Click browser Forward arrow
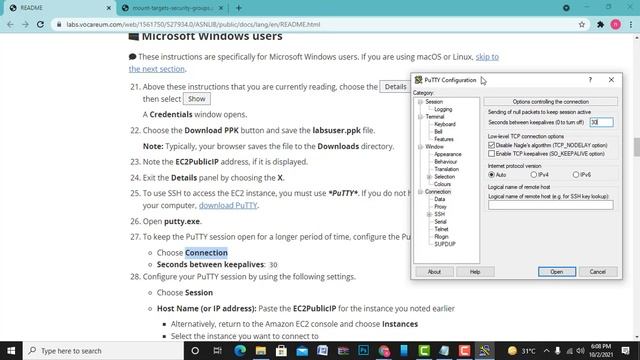Screen dimensions: 640x360 pos(25,24)
